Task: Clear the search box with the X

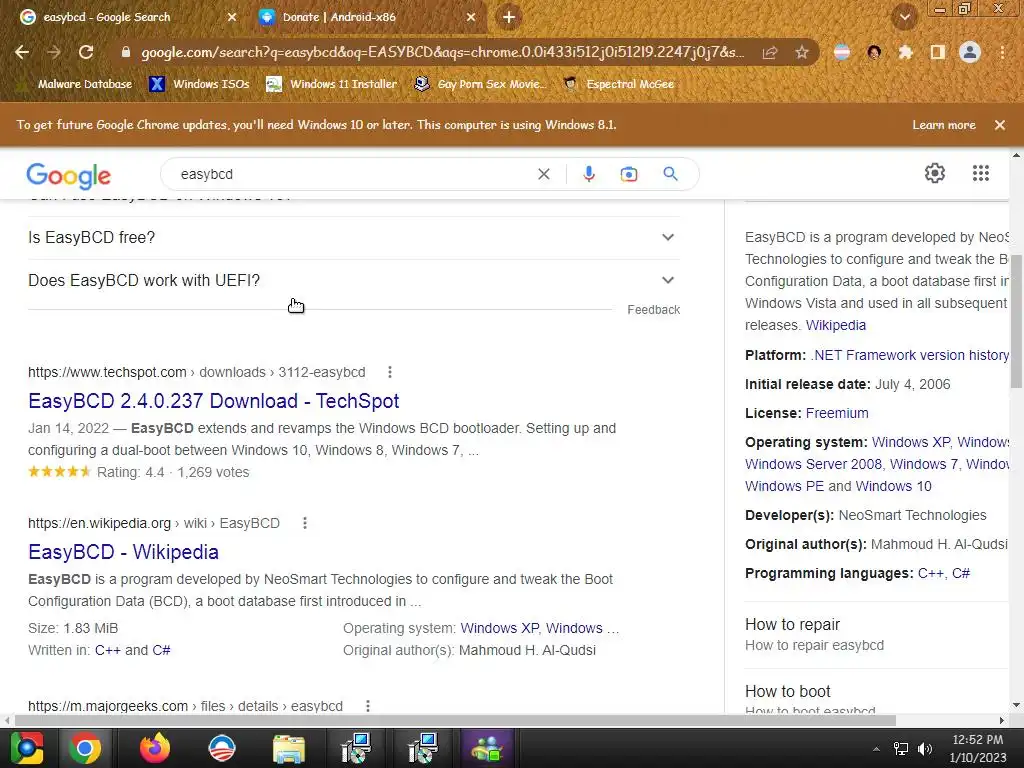Action: click(543, 174)
